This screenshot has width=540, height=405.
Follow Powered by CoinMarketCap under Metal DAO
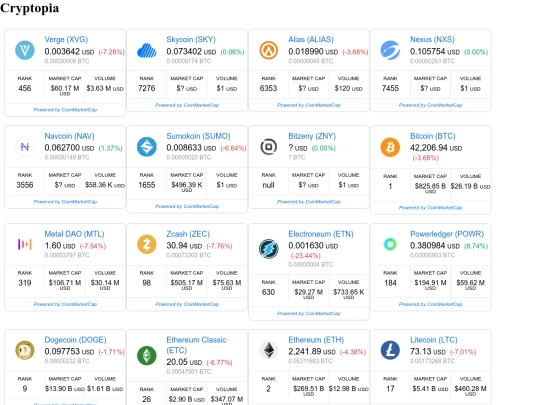pyautogui.click(x=65, y=304)
